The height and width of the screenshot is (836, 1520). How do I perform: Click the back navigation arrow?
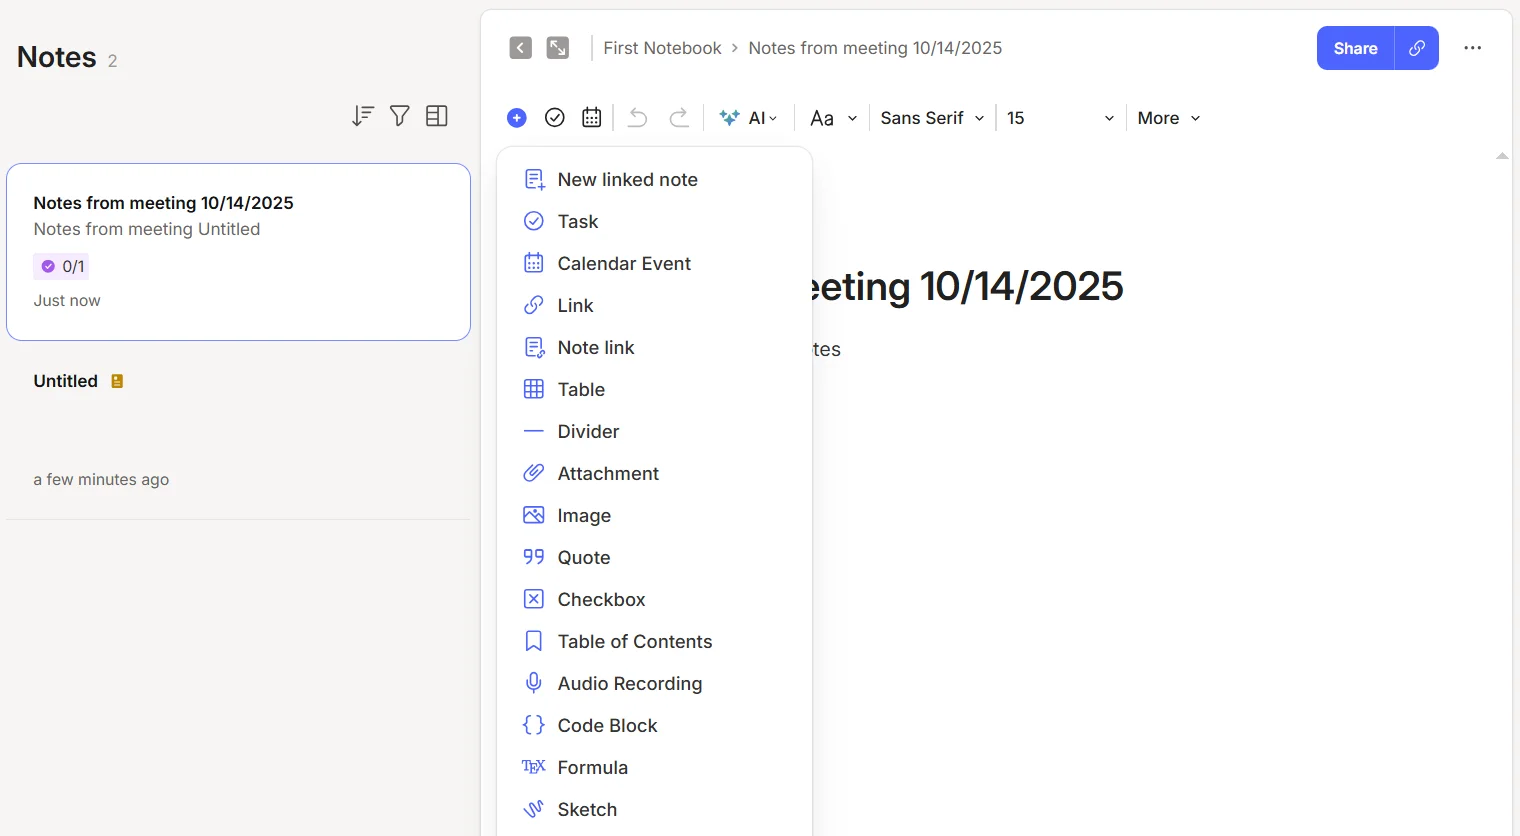click(x=520, y=47)
